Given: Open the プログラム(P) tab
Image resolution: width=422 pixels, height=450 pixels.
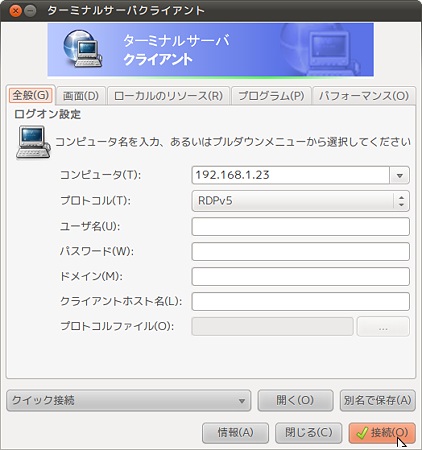Looking at the screenshot, I should (271, 96).
